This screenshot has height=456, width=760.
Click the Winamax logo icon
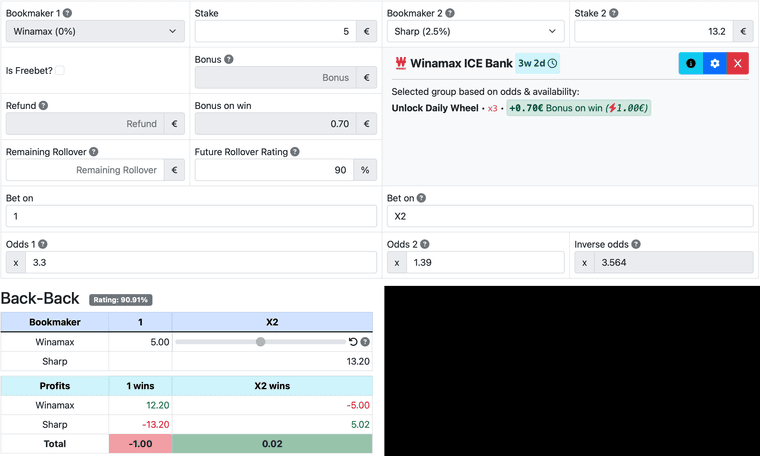(401, 63)
